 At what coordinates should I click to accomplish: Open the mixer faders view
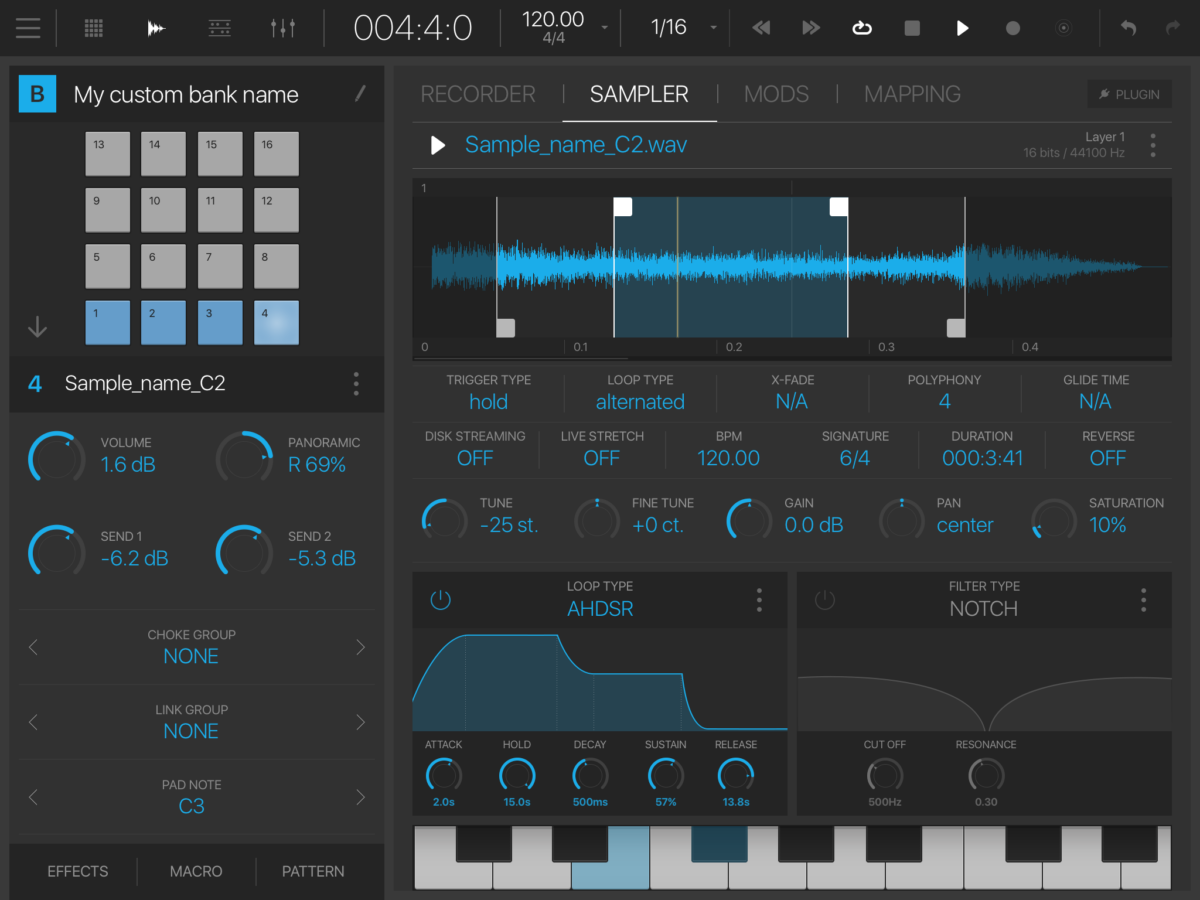[x=283, y=28]
